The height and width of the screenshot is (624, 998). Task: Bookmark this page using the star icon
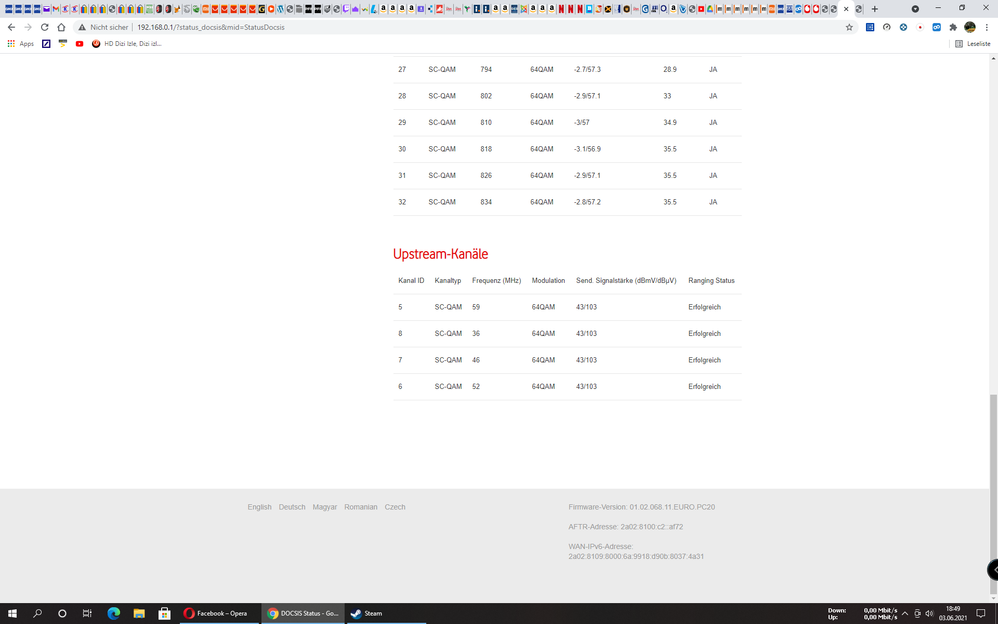click(849, 27)
